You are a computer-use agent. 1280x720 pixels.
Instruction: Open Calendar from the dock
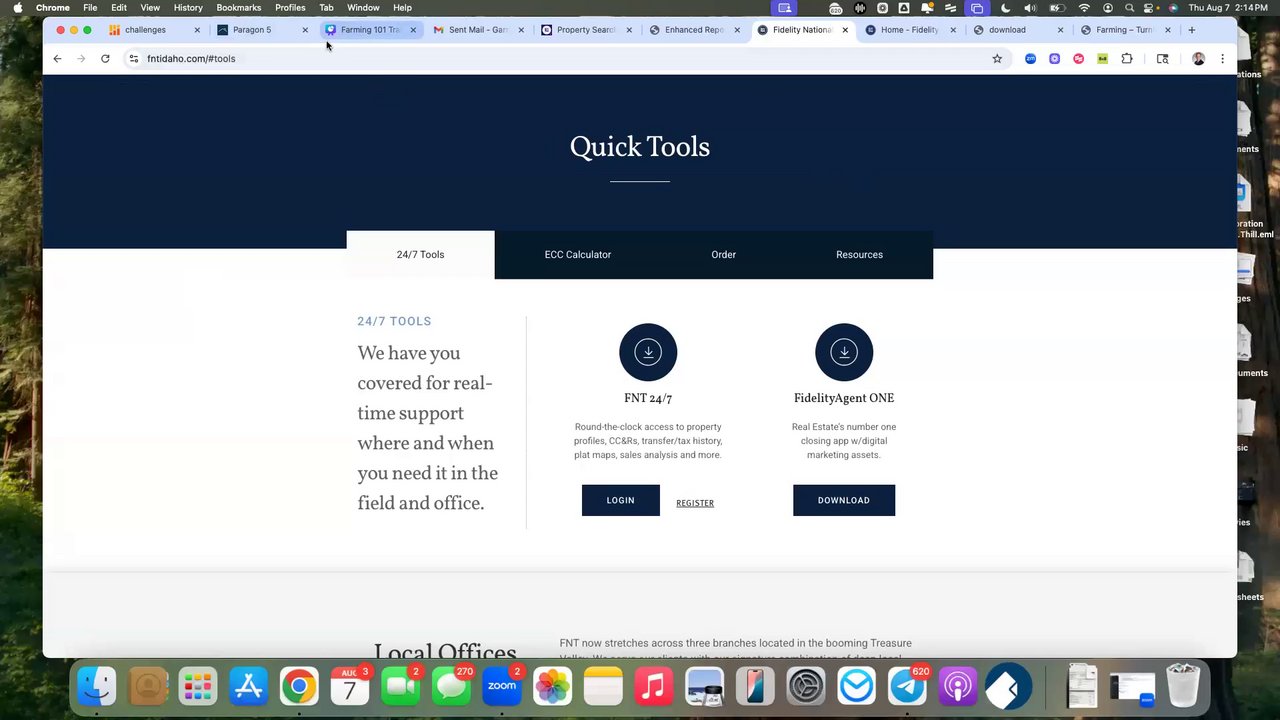click(349, 687)
